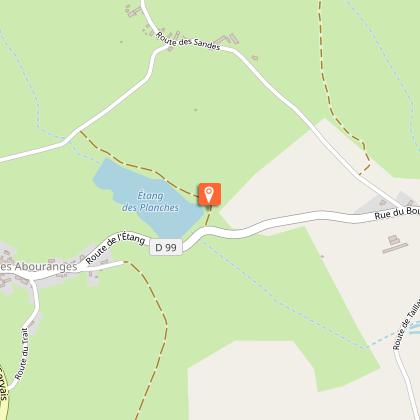Select the farm buildings below Rue du Bourg
The image size is (420, 420).
click(x=395, y=244)
